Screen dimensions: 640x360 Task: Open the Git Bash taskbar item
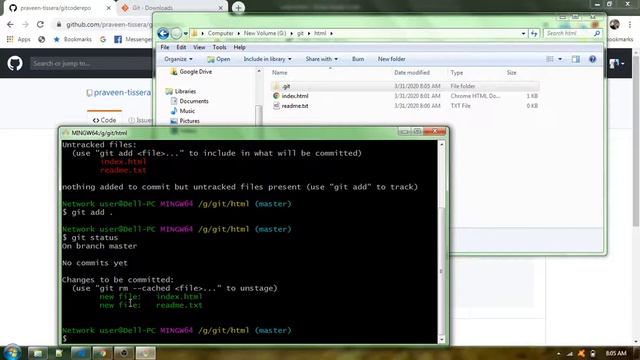145,353
